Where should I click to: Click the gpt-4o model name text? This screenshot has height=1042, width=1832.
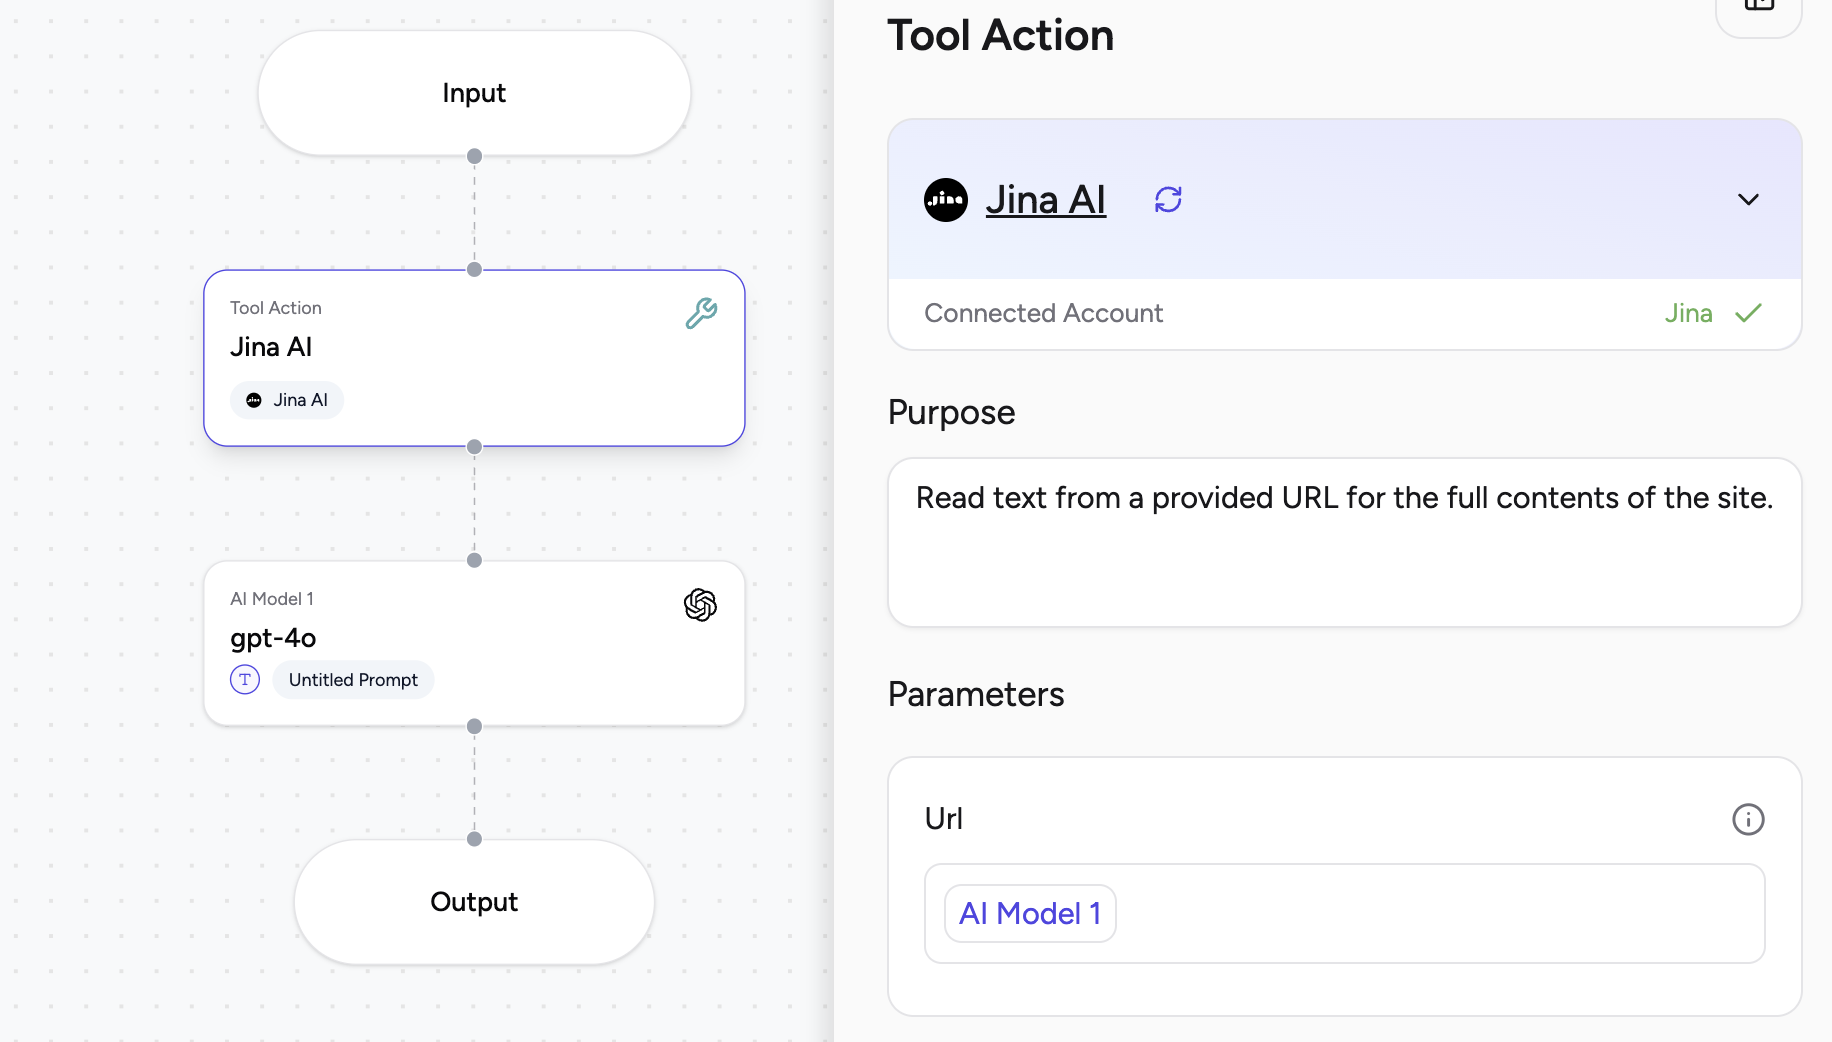pos(273,638)
